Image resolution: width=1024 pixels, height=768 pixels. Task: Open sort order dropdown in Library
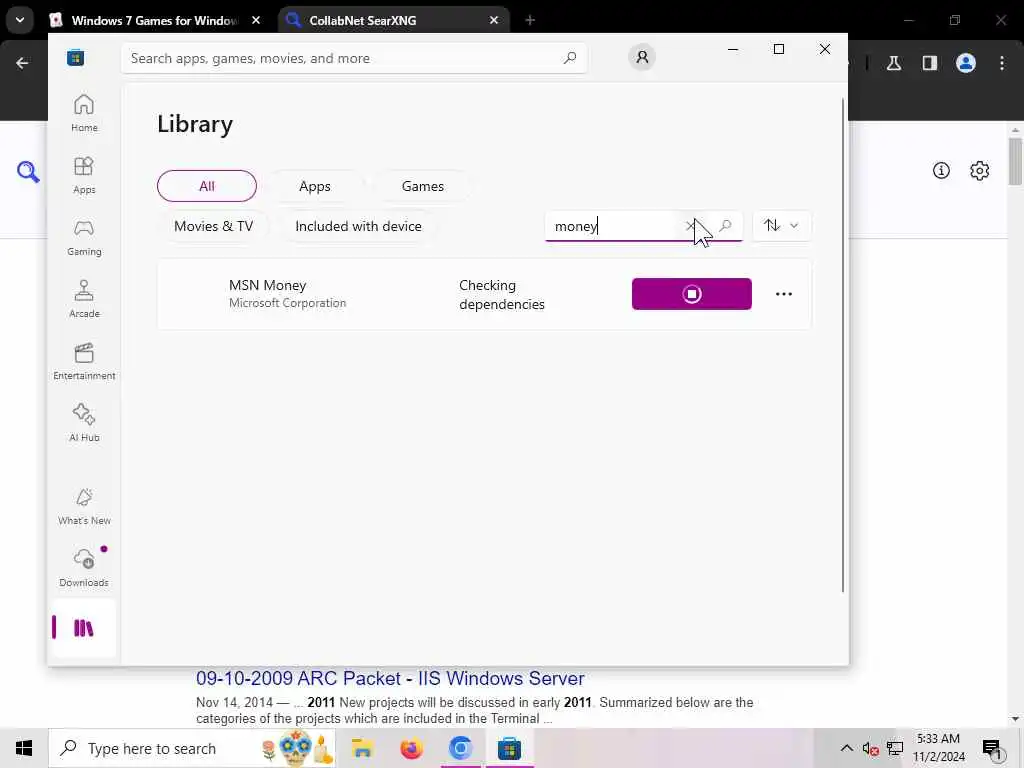pyautogui.click(x=782, y=226)
